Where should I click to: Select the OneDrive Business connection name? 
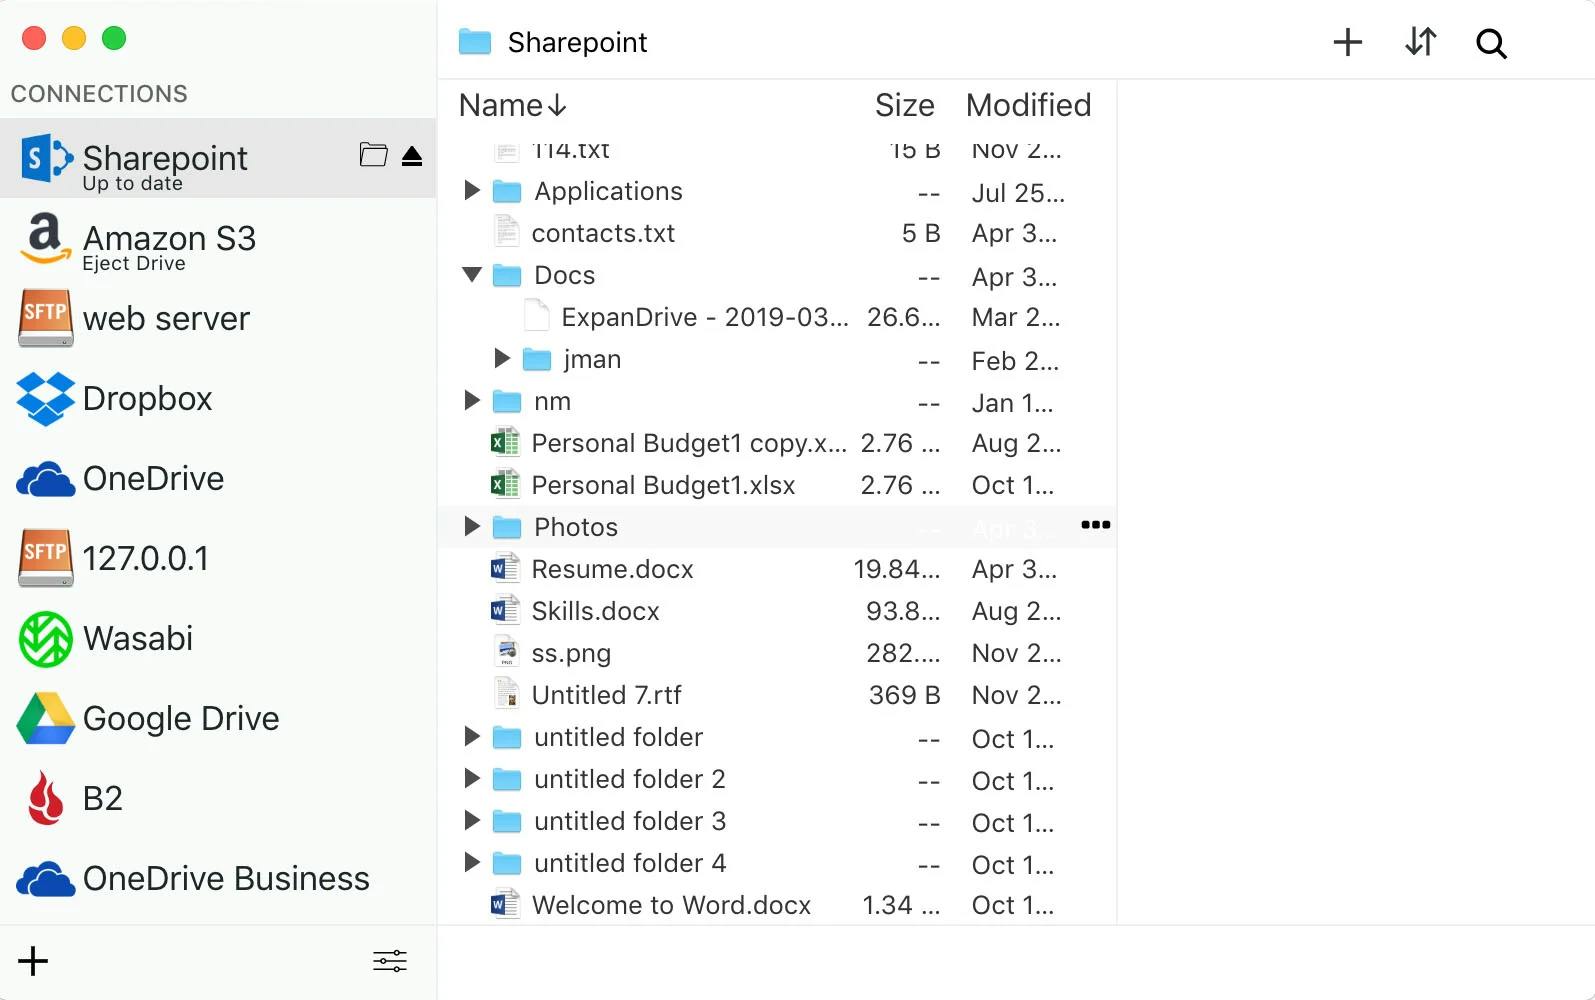pyautogui.click(x=226, y=878)
